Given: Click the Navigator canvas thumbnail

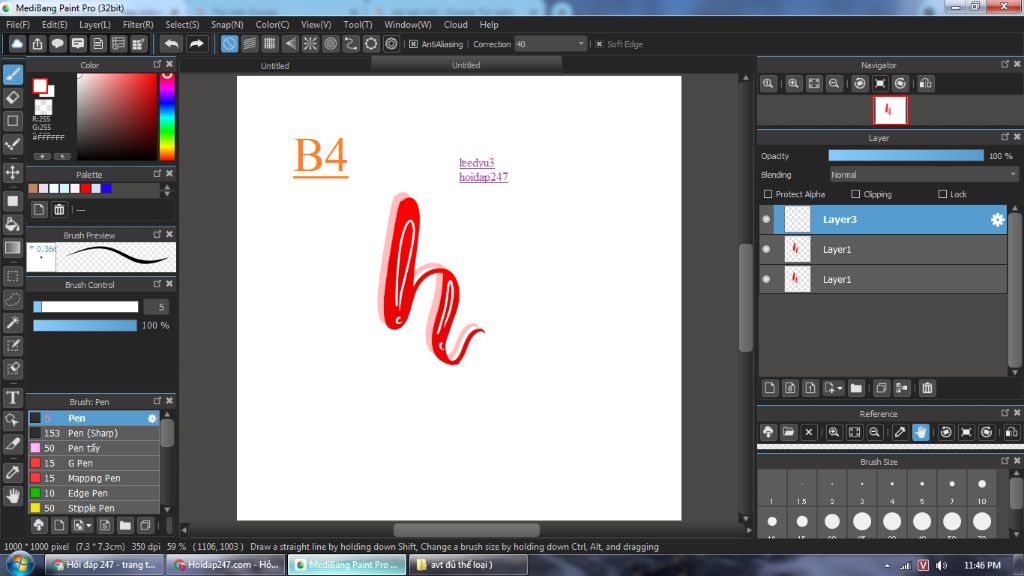Looking at the screenshot, I should tap(890, 110).
